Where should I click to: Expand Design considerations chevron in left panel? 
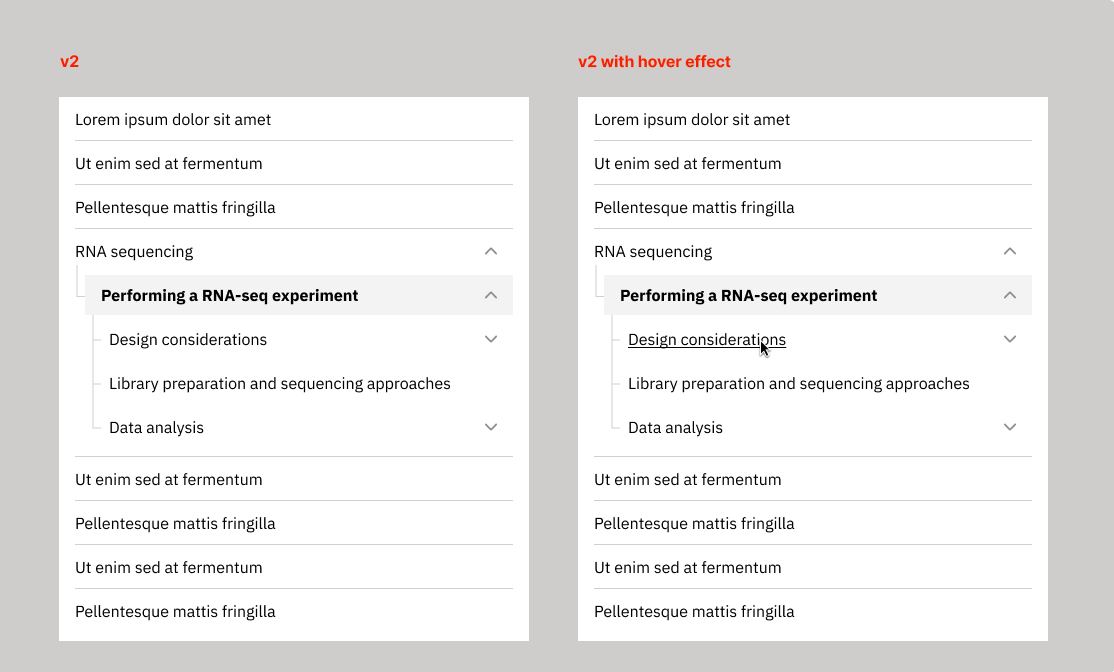click(x=491, y=340)
